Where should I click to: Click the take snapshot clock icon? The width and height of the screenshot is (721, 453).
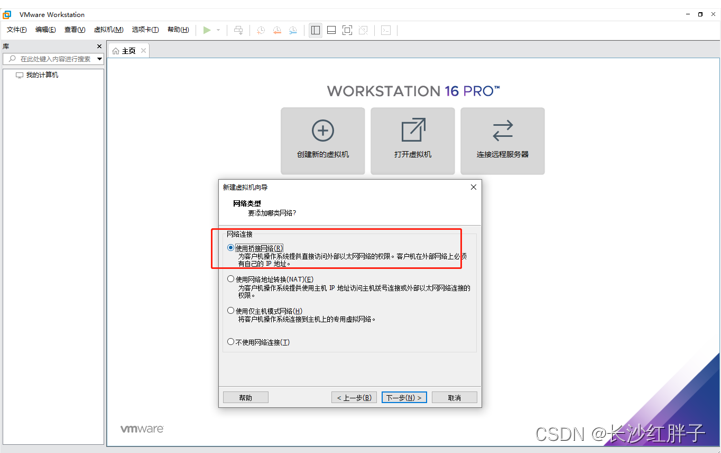[261, 30]
